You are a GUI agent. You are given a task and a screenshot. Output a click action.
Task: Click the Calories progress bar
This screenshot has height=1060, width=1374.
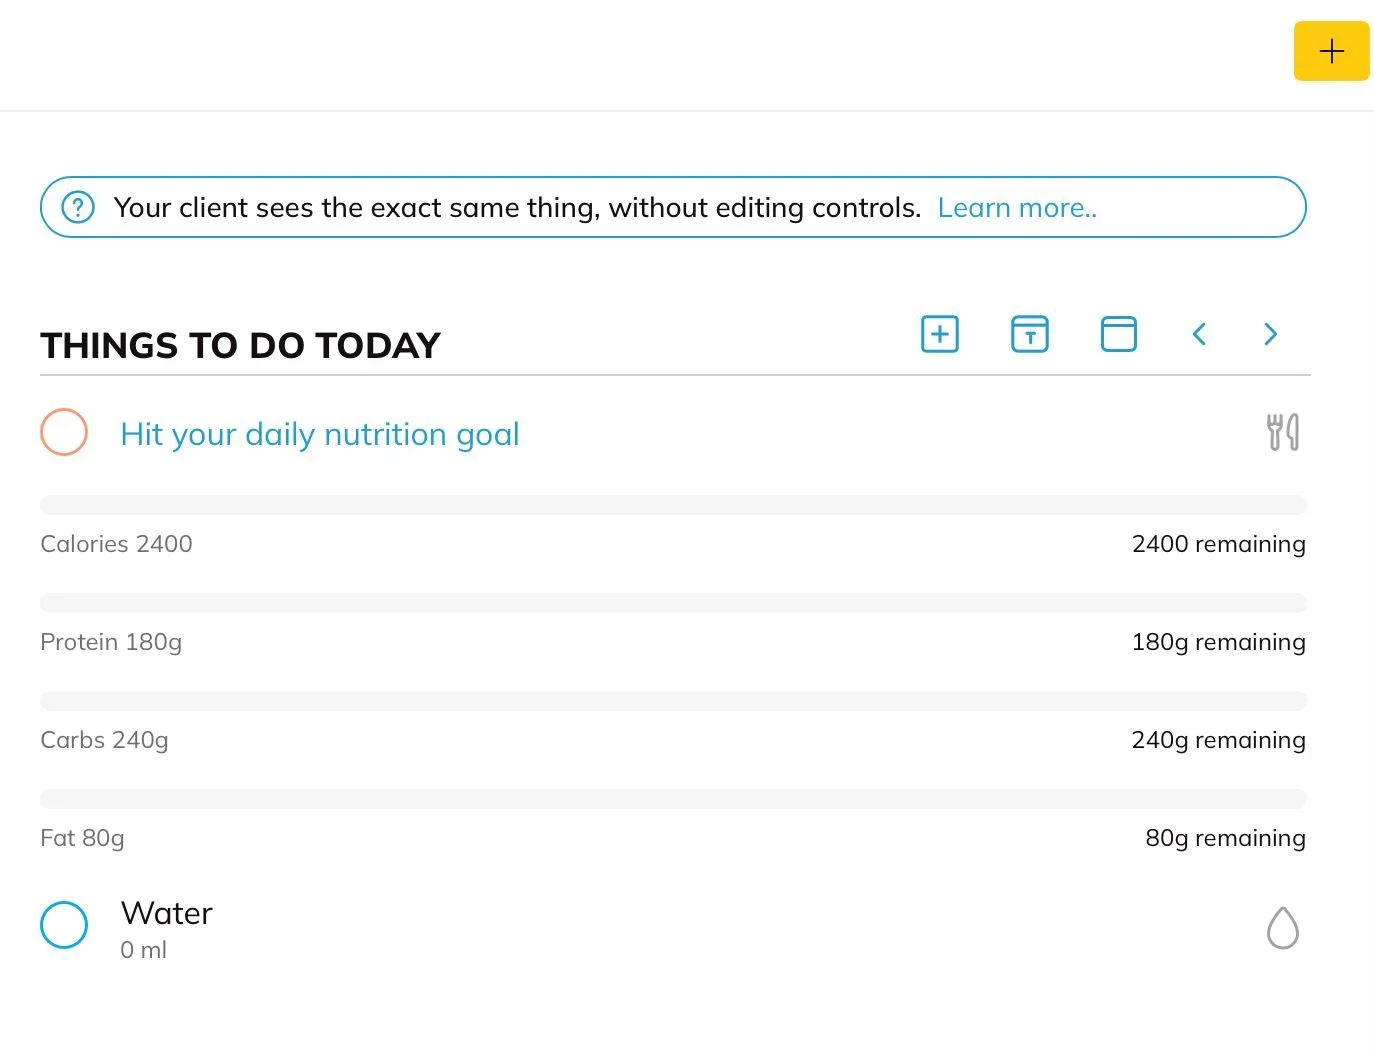[673, 505]
